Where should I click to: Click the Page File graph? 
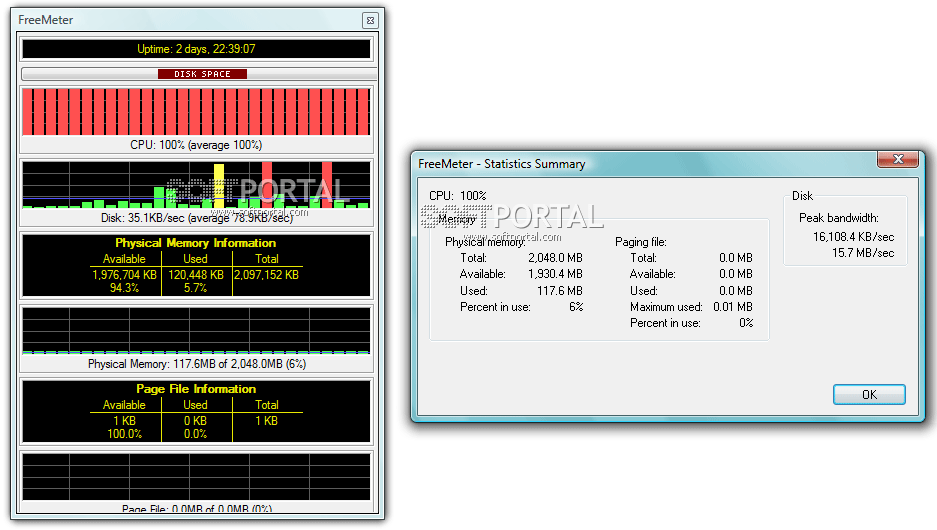196,477
